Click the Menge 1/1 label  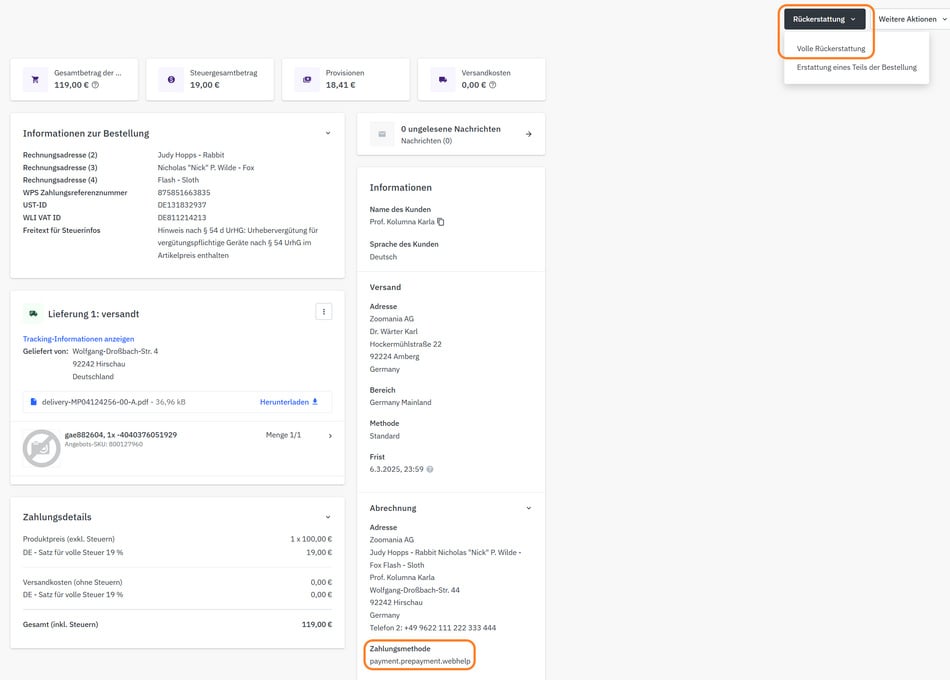[x=283, y=435]
